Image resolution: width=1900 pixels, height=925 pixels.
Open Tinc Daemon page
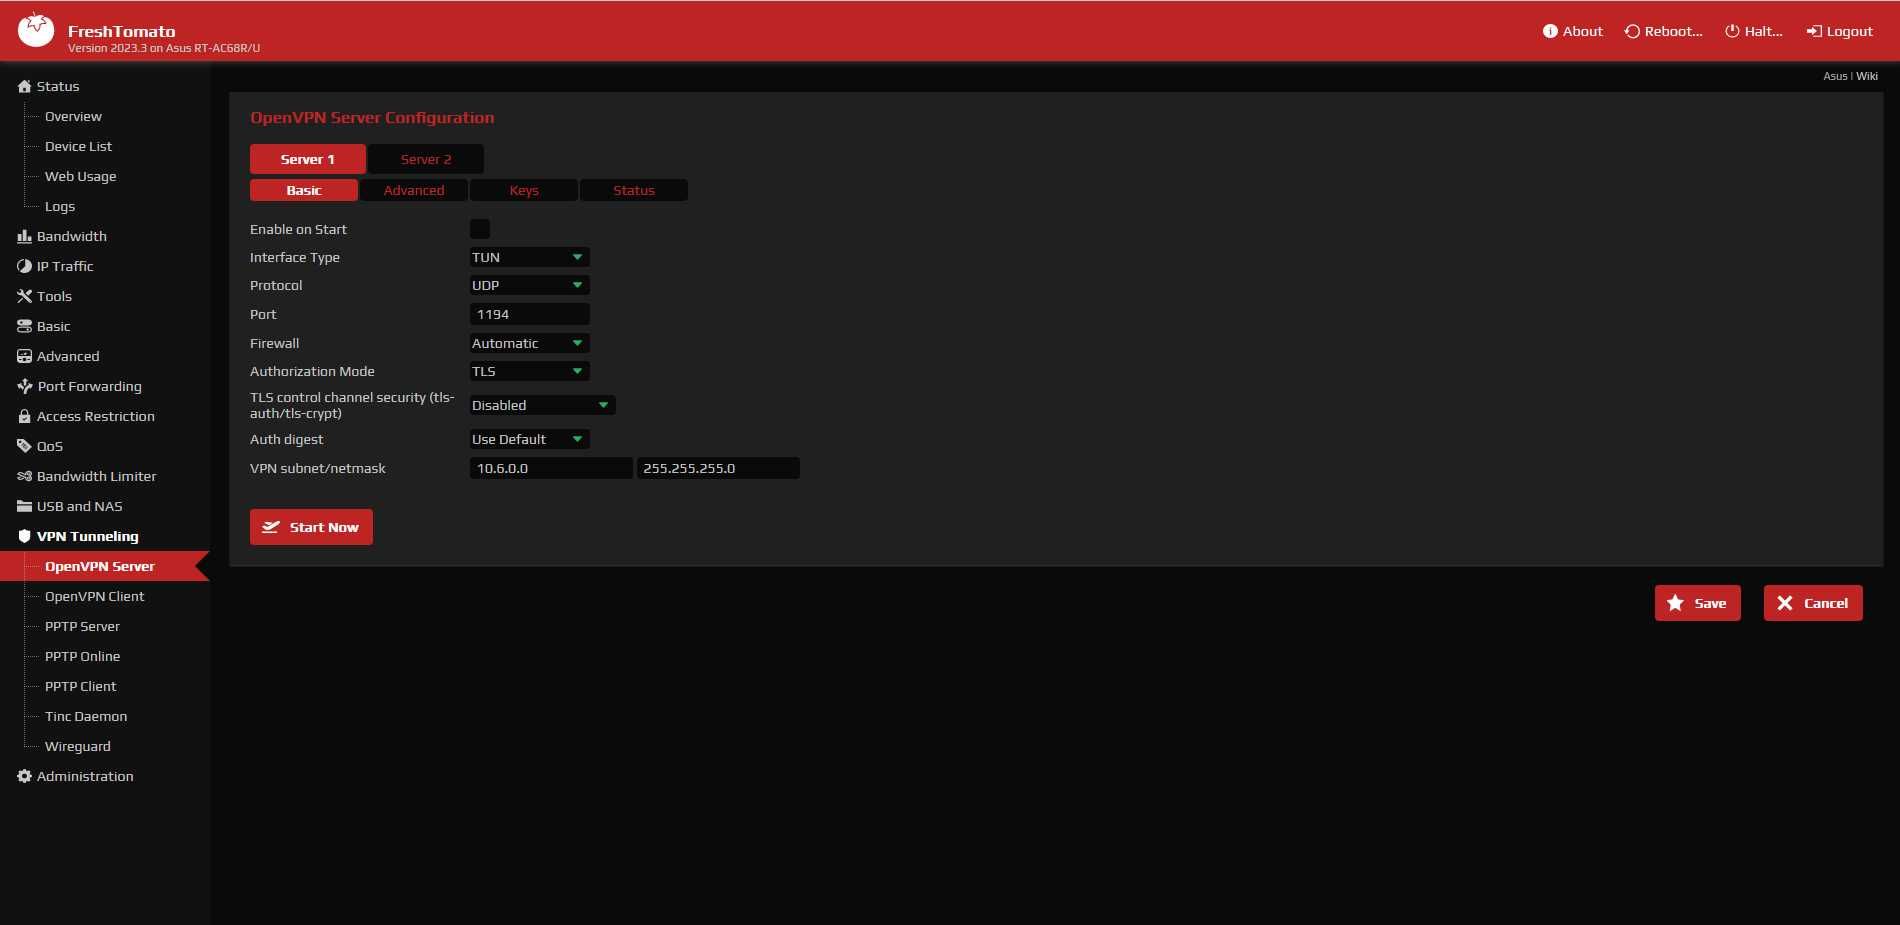(86, 716)
